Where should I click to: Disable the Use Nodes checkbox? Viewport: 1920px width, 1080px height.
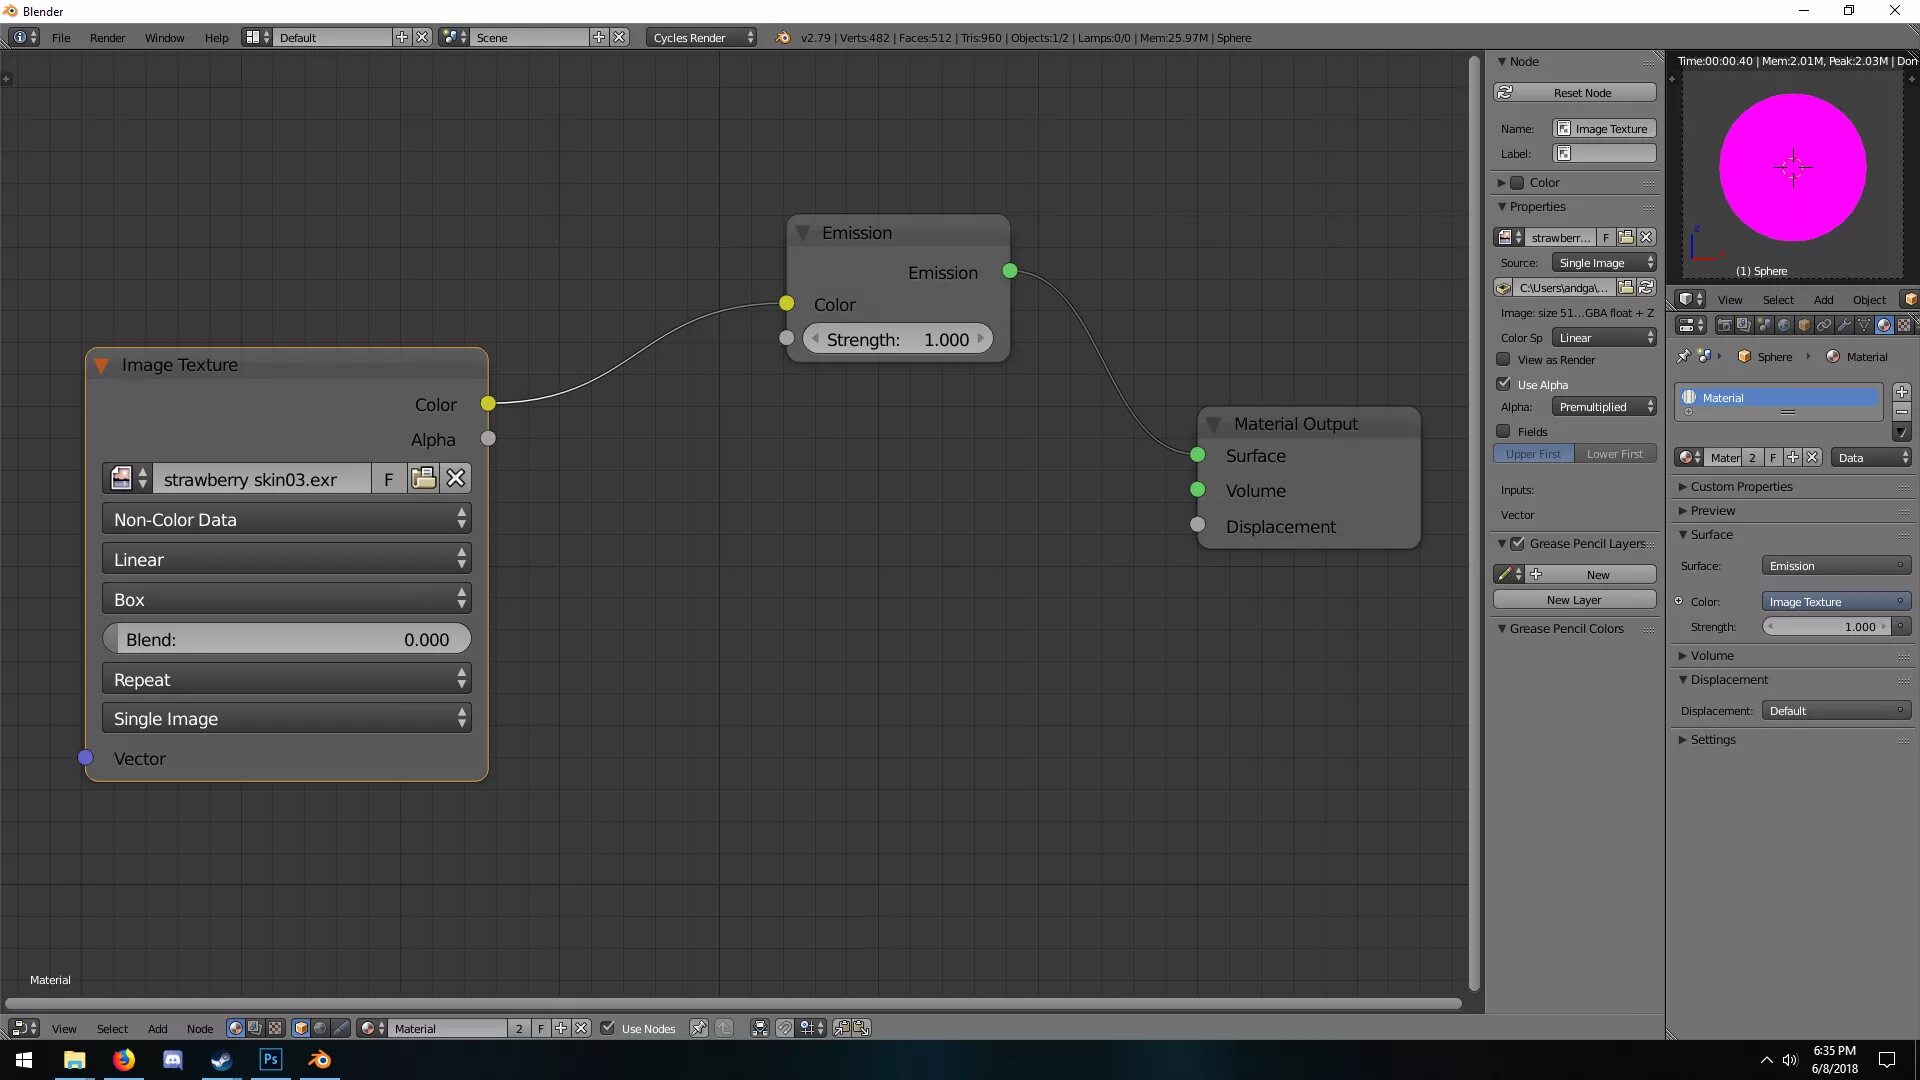pos(607,1028)
